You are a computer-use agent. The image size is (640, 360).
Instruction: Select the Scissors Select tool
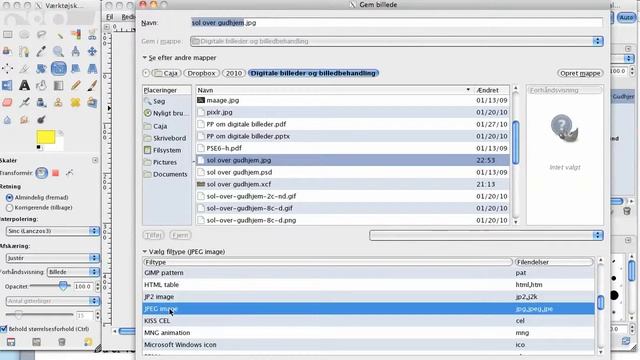(x=92, y=35)
